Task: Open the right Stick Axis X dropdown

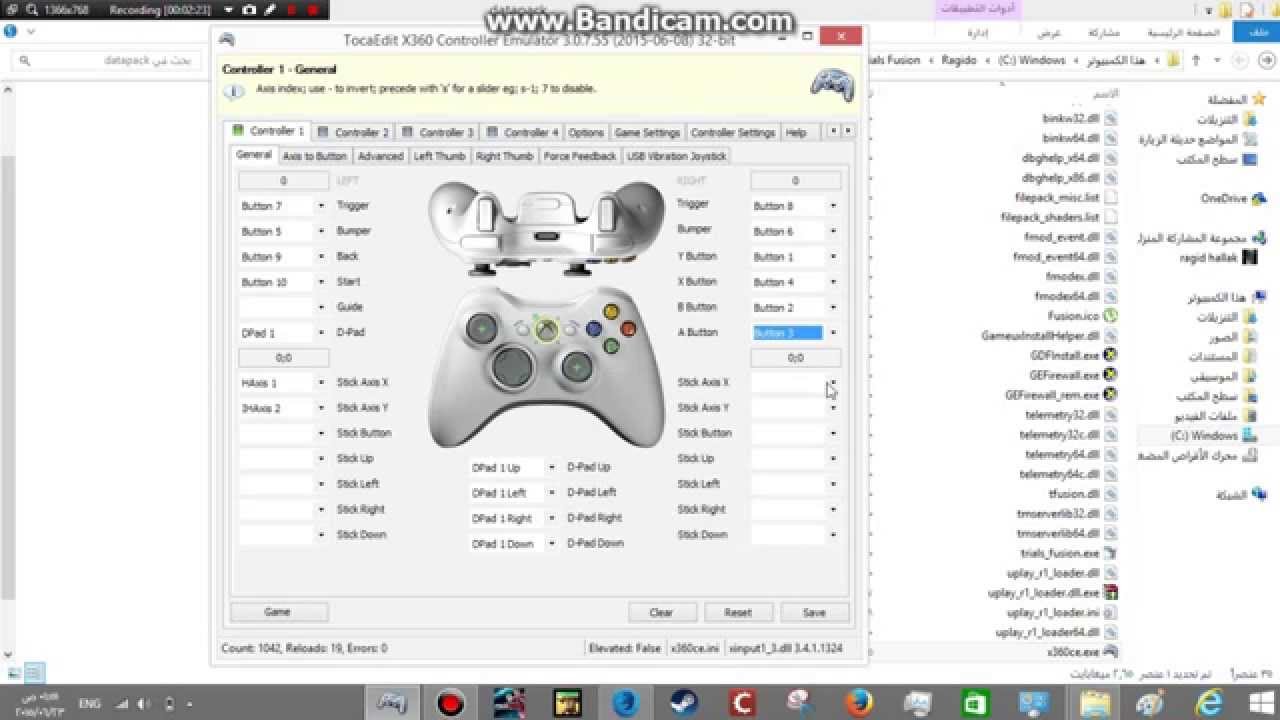Action: coord(833,383)
